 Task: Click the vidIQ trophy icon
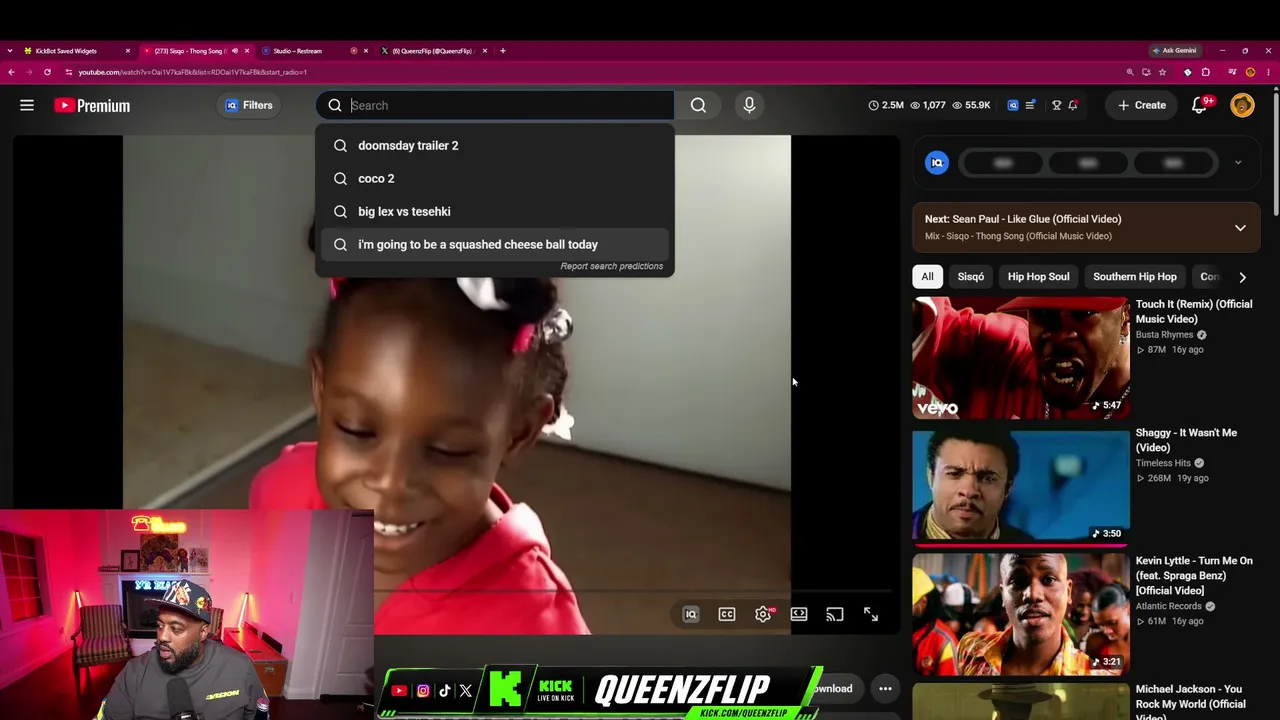[x=1056, y=105]
